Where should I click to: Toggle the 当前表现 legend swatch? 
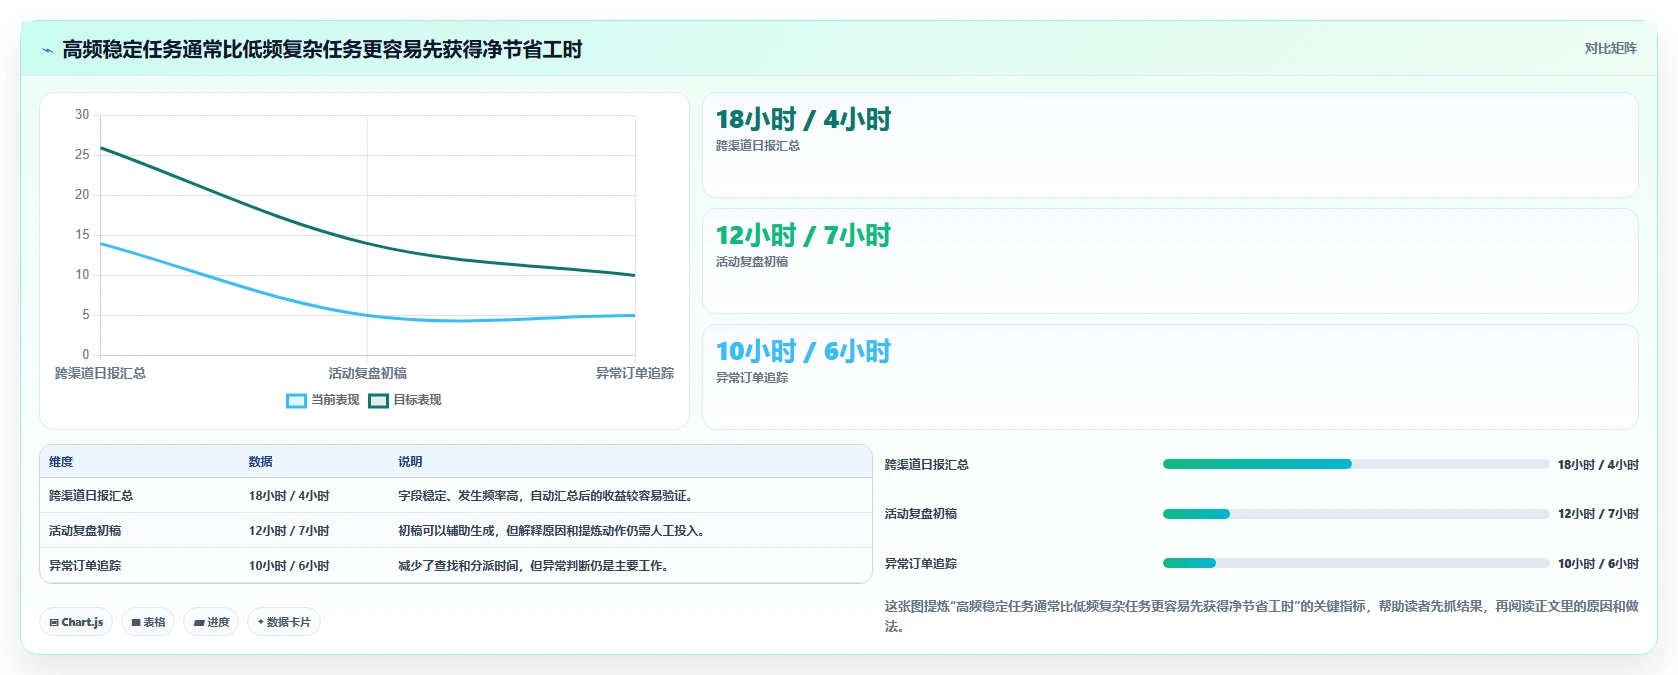[x=296, y=400]
